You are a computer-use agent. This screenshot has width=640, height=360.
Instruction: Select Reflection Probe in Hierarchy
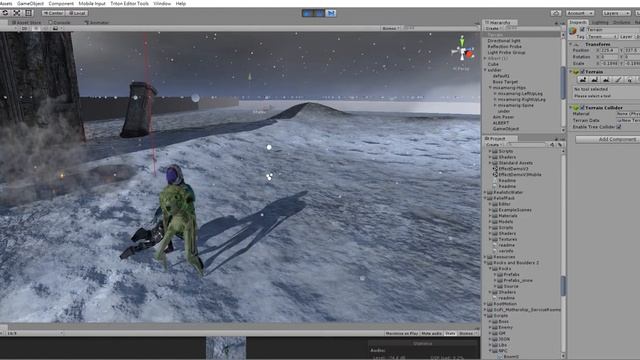coord(504,47)
